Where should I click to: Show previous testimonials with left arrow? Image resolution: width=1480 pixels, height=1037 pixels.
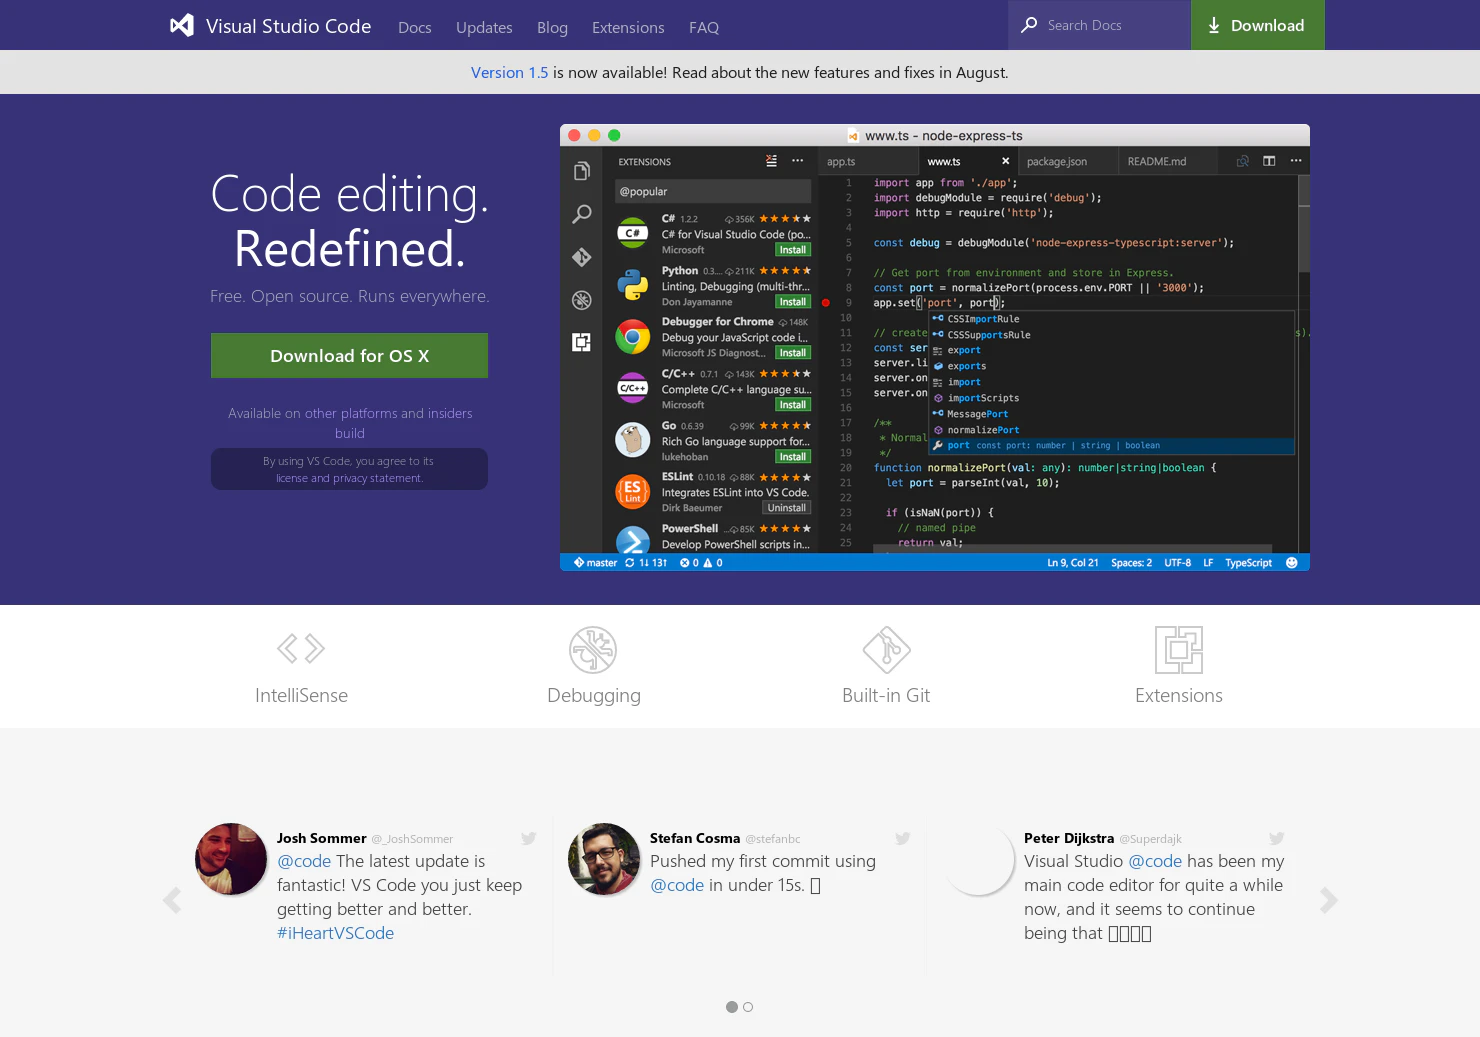tap(172, 900)
